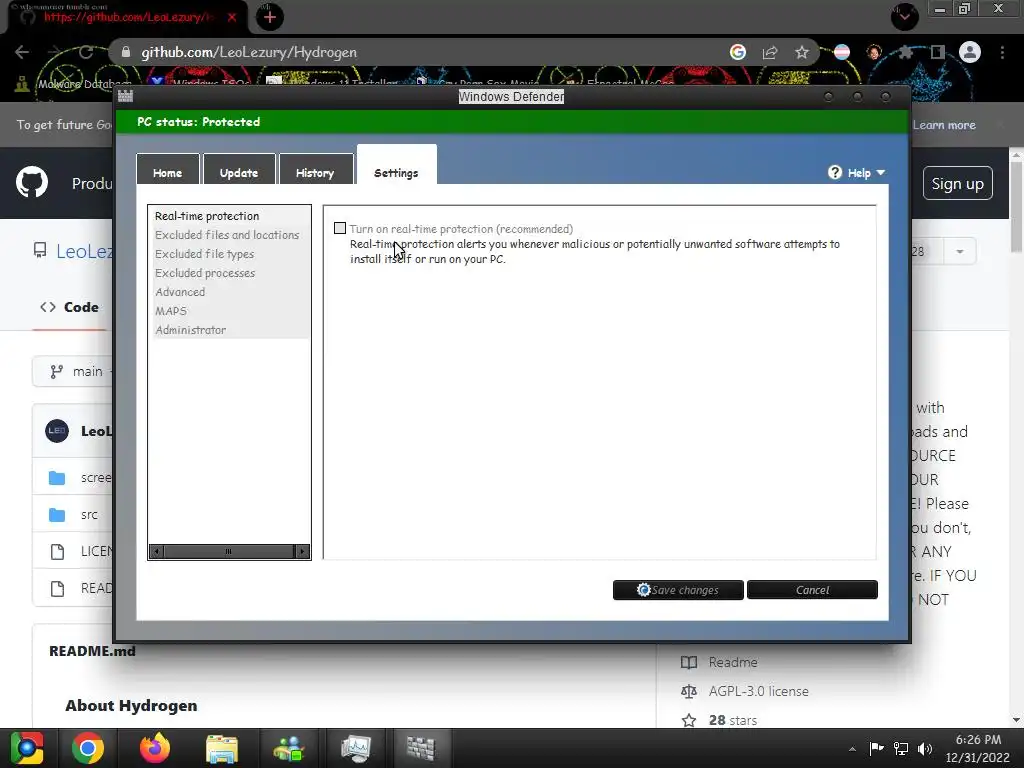Open a new Chrome tab
The width and height of the screenshot is (1024, 768).
[270, 17]
